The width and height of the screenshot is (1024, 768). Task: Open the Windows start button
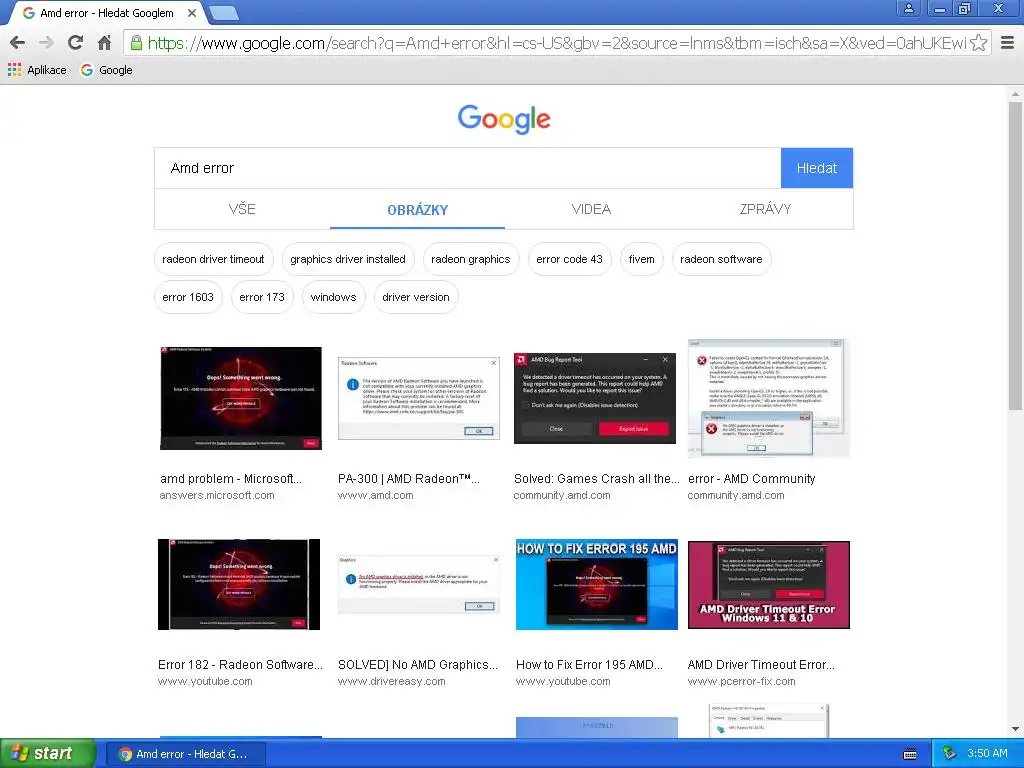[x=47, y=754]
